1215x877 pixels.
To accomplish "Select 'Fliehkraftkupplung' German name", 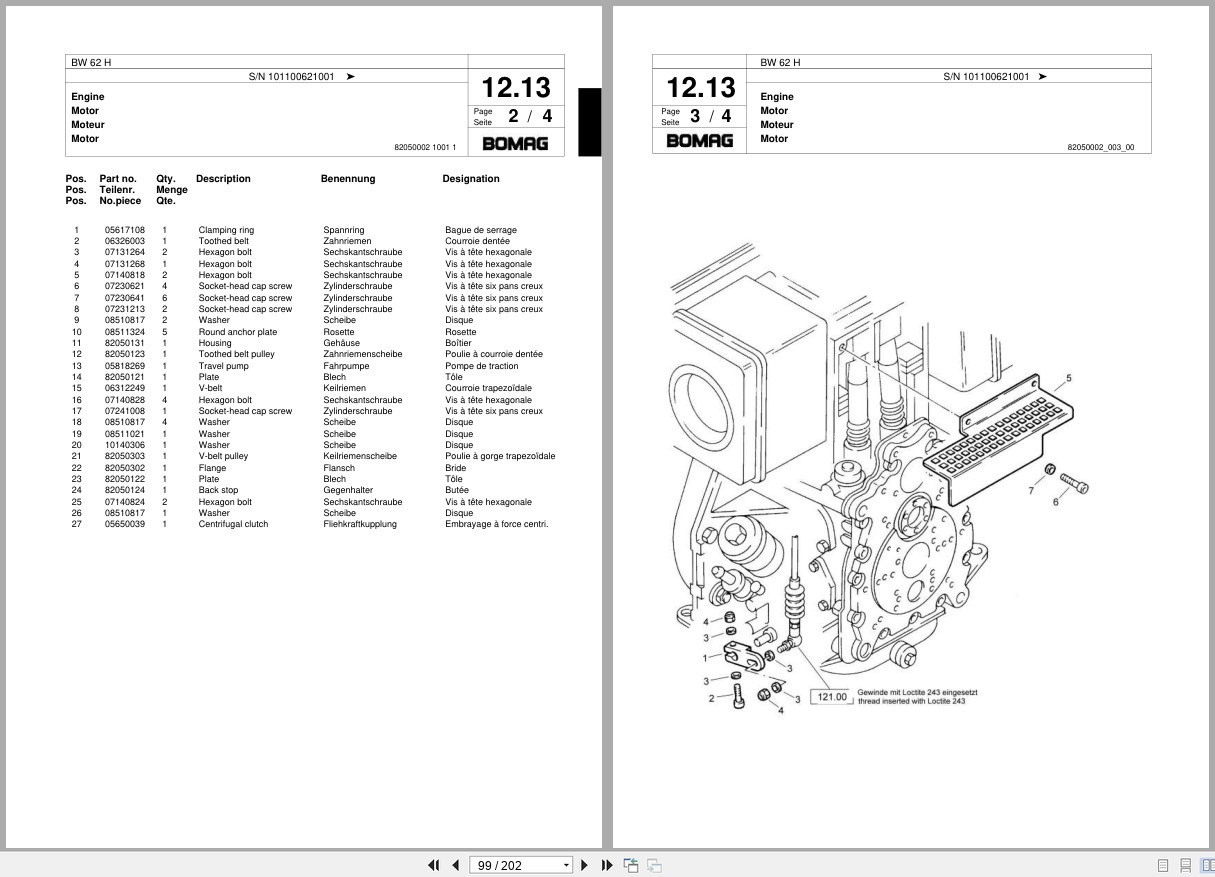I will click(360, 524).
